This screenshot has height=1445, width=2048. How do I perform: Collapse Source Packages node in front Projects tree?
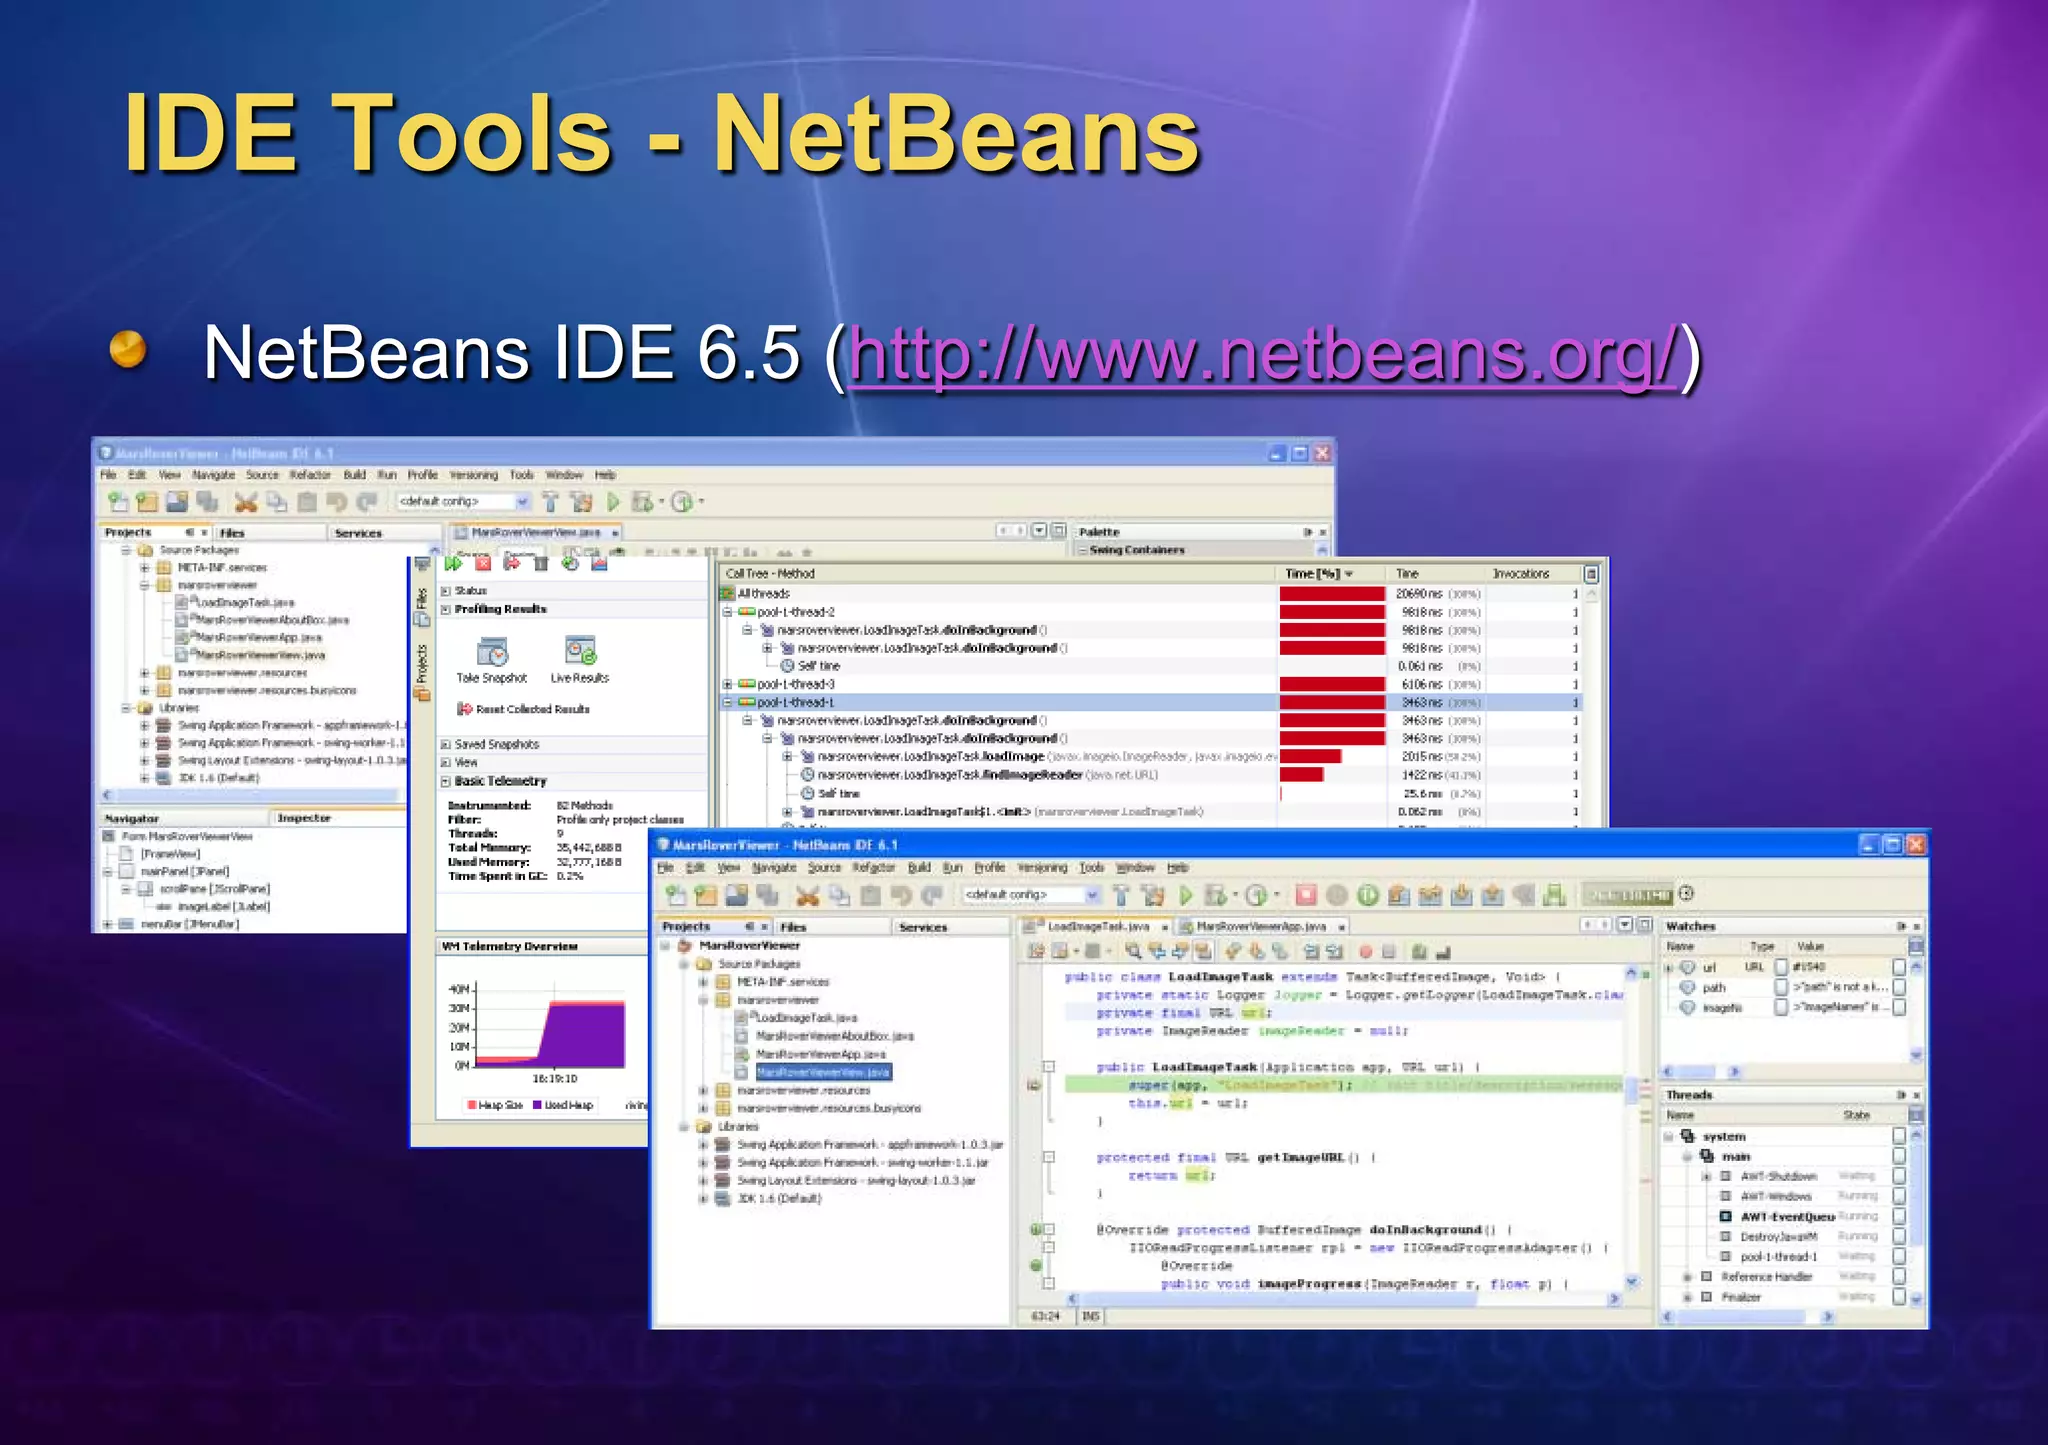coord(685,964)
